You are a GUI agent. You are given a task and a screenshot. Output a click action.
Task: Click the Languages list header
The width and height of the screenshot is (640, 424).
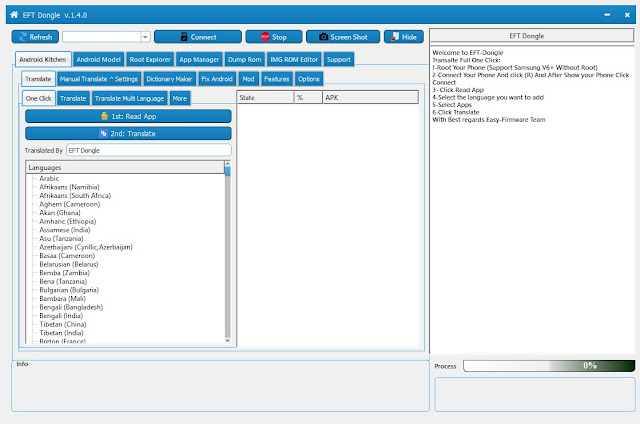125,167
